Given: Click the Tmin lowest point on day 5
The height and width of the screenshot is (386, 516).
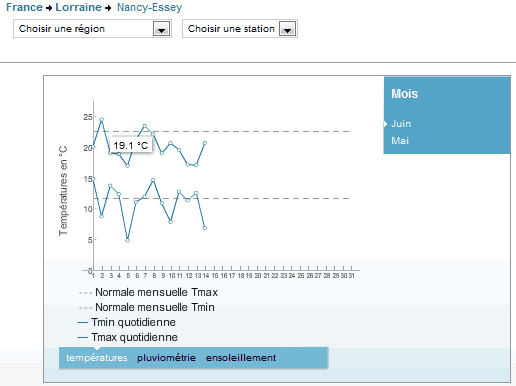Looking at the screenshot, I should click(x=127, y=240).
